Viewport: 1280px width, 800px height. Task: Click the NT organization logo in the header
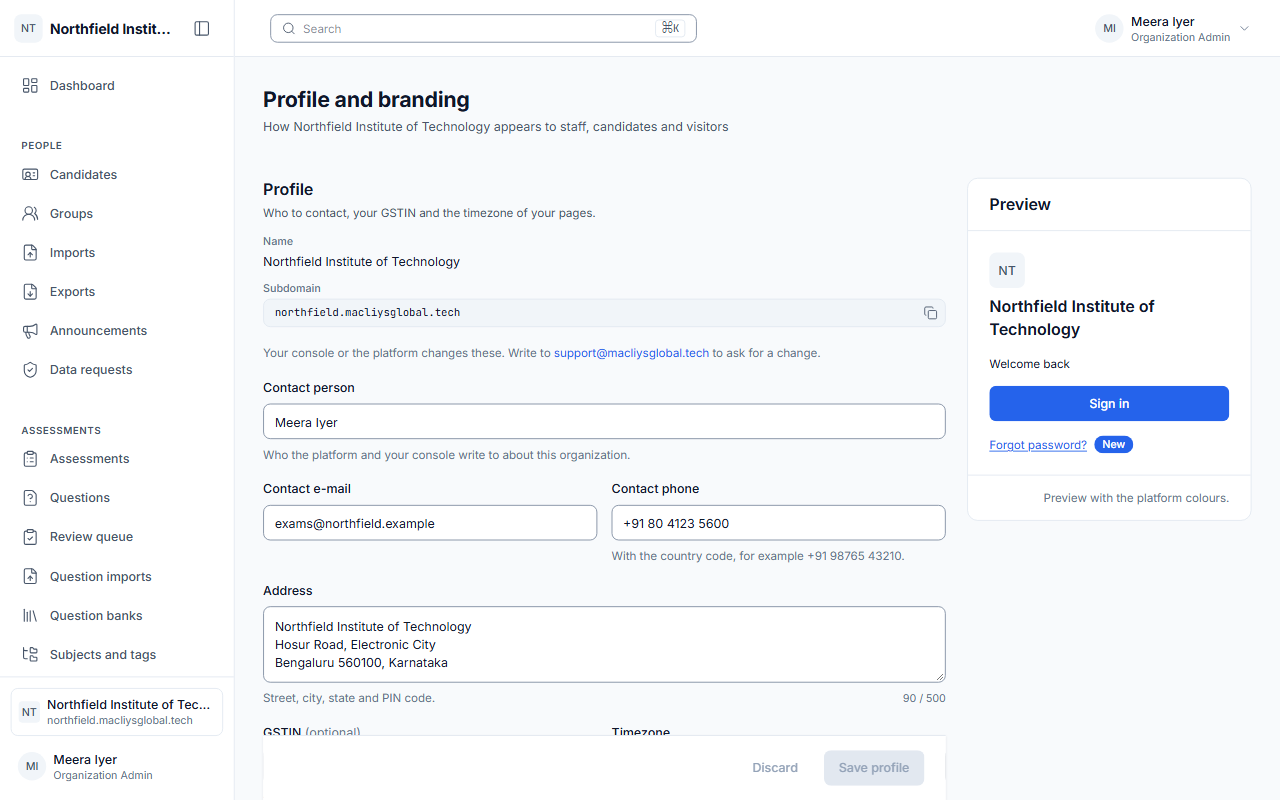tap(29, 29)
